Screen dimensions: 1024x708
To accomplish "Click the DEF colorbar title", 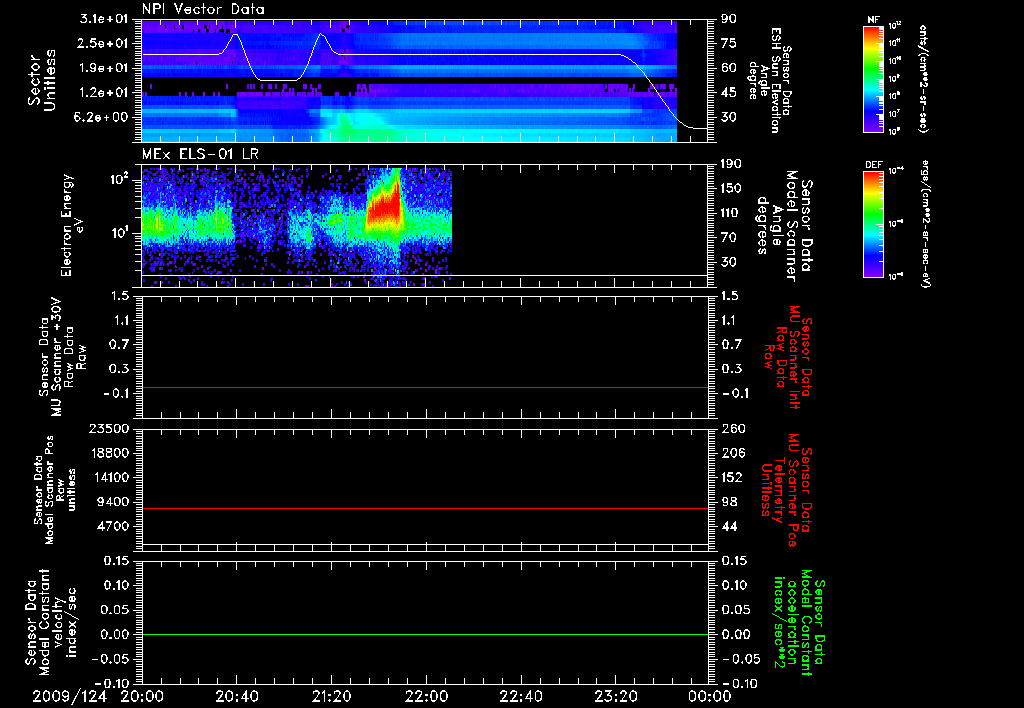I will pyautogui.click(x=874, y=165).
